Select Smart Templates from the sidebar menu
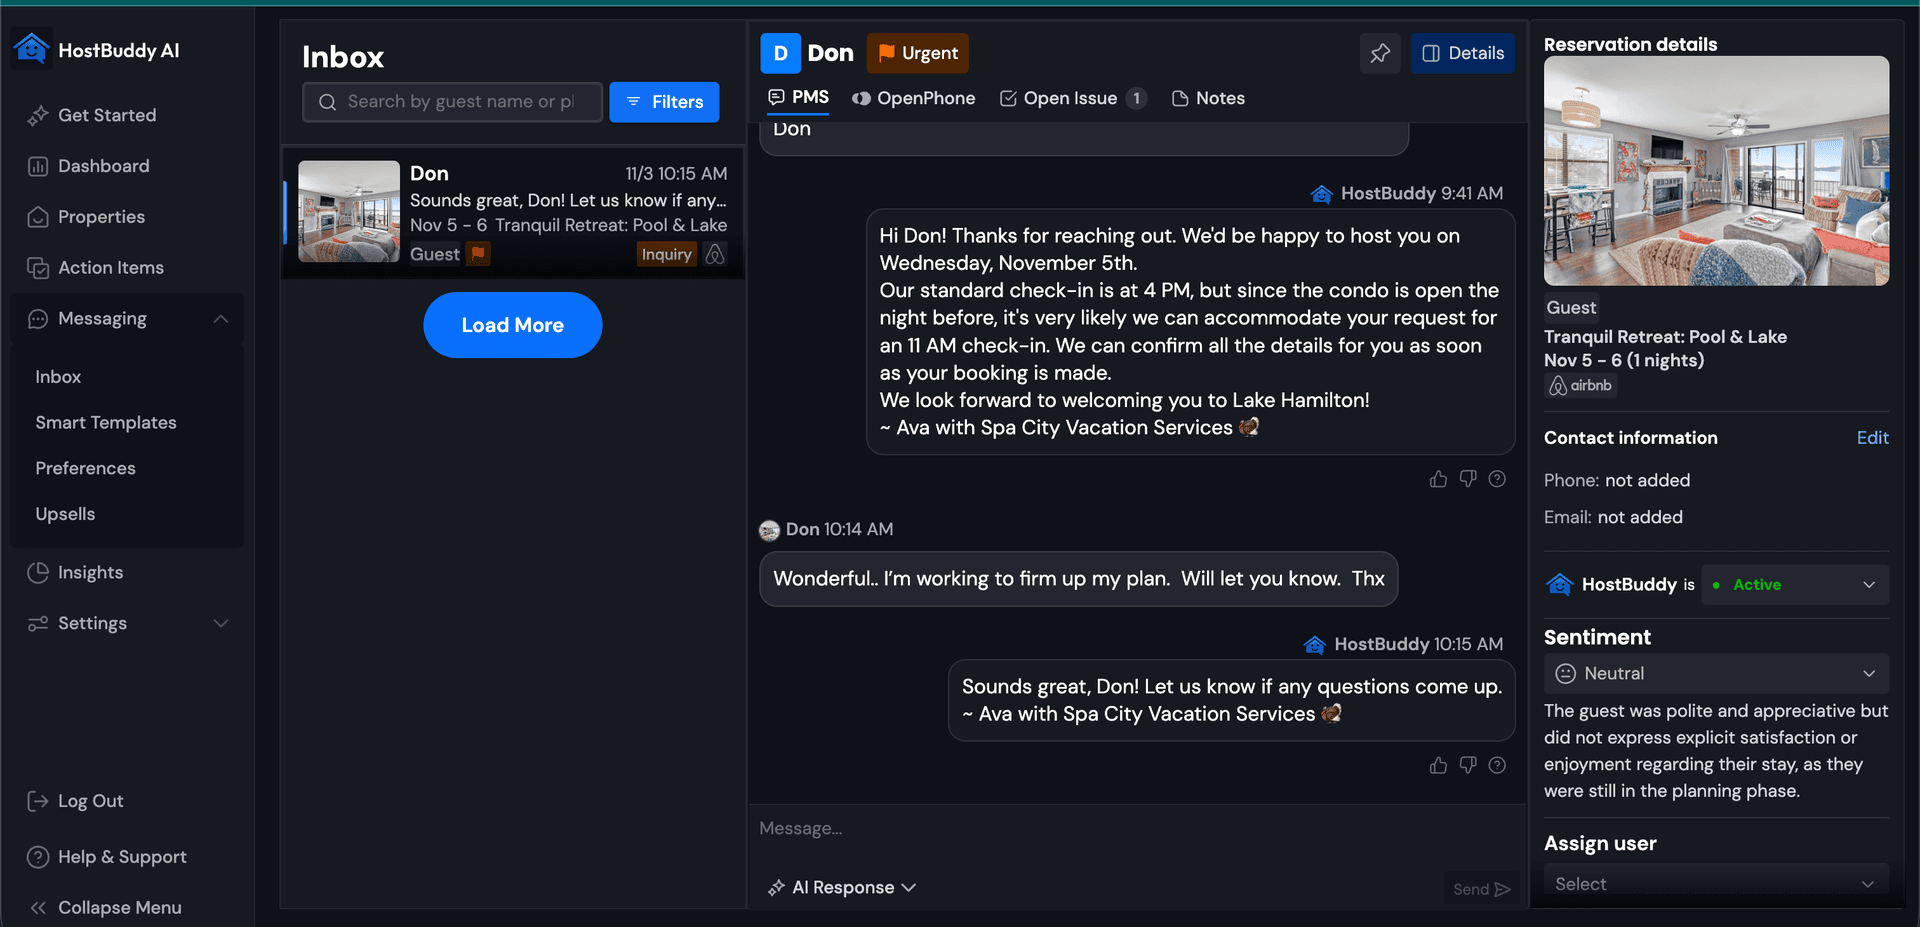Image resolution: width=1920 pixels, height=927 pixels. (x=104, y=422)
